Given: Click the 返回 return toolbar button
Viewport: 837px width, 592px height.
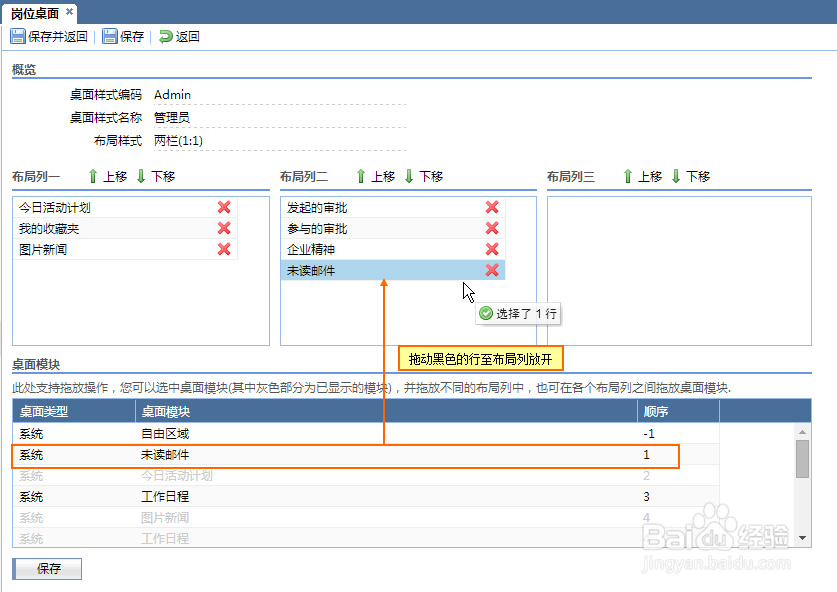Looking at the screenshot, I should pos(179,36).
